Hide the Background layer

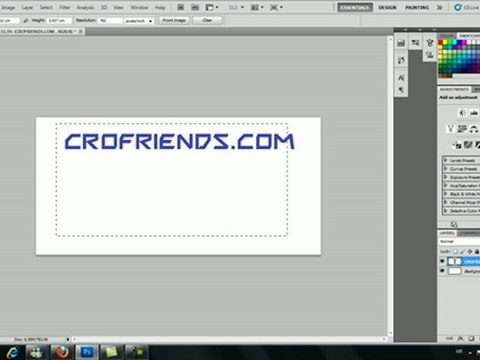[x=442, y=271]
